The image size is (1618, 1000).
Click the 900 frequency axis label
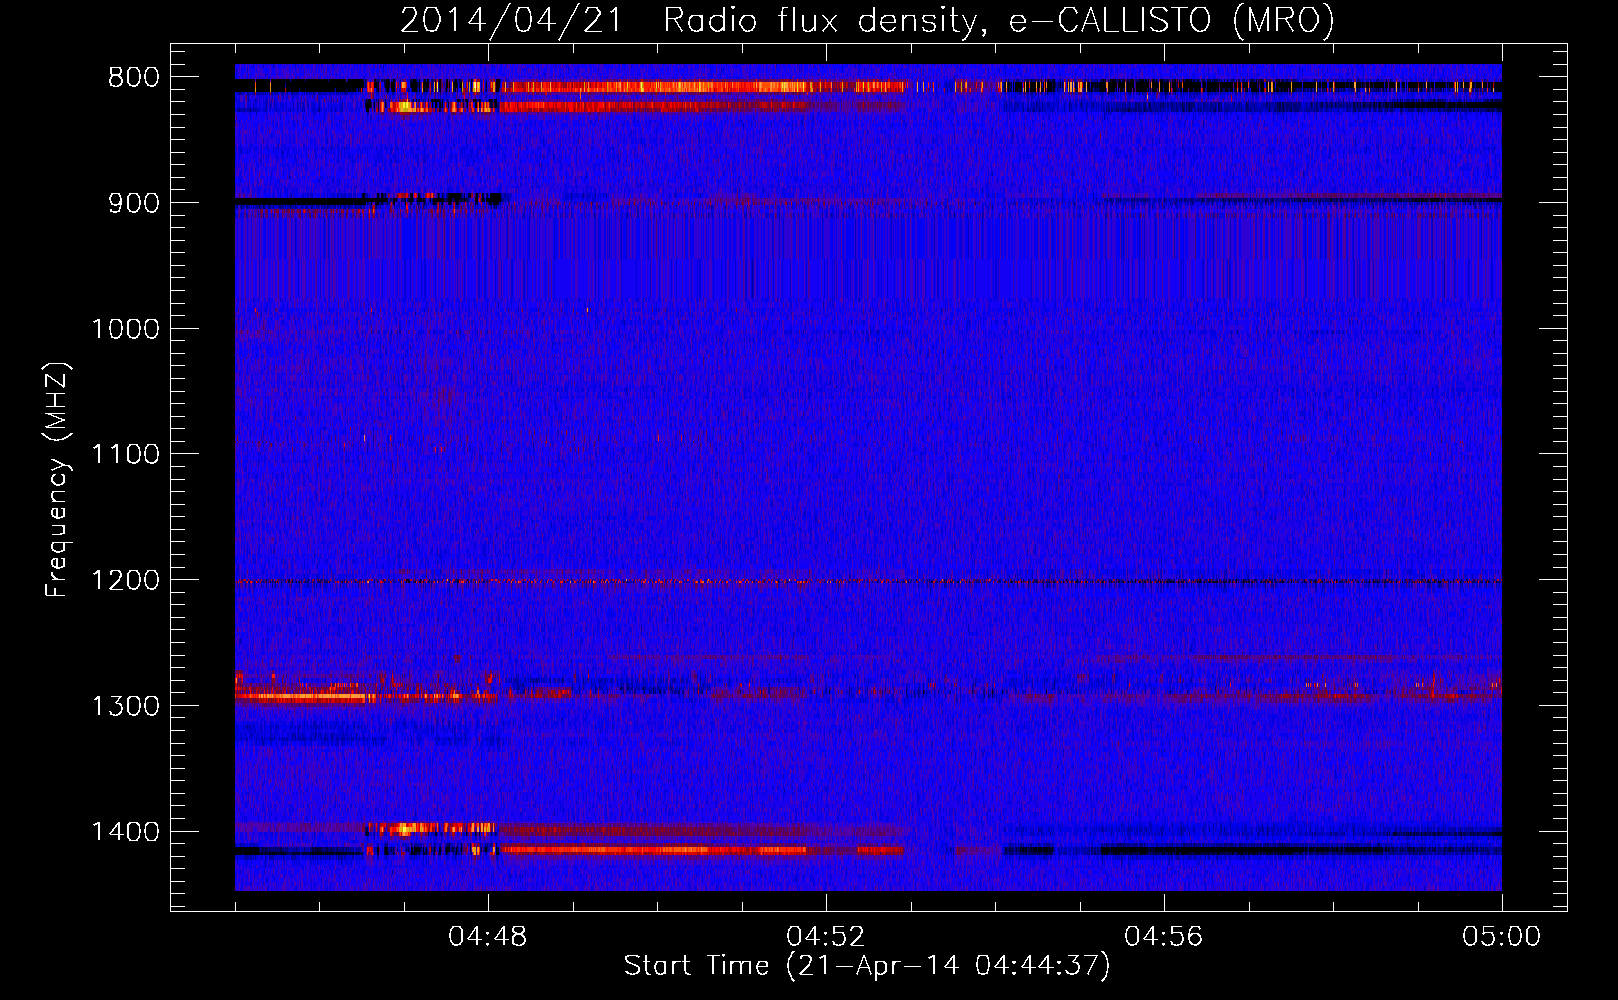click(134, 203)
